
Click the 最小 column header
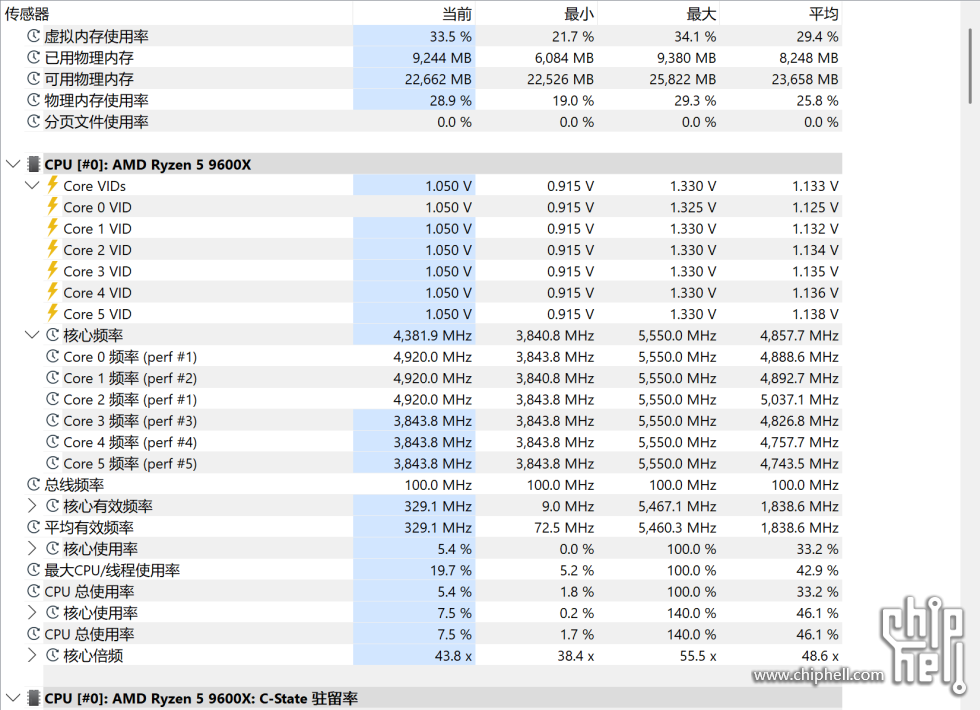click(536, 14)
